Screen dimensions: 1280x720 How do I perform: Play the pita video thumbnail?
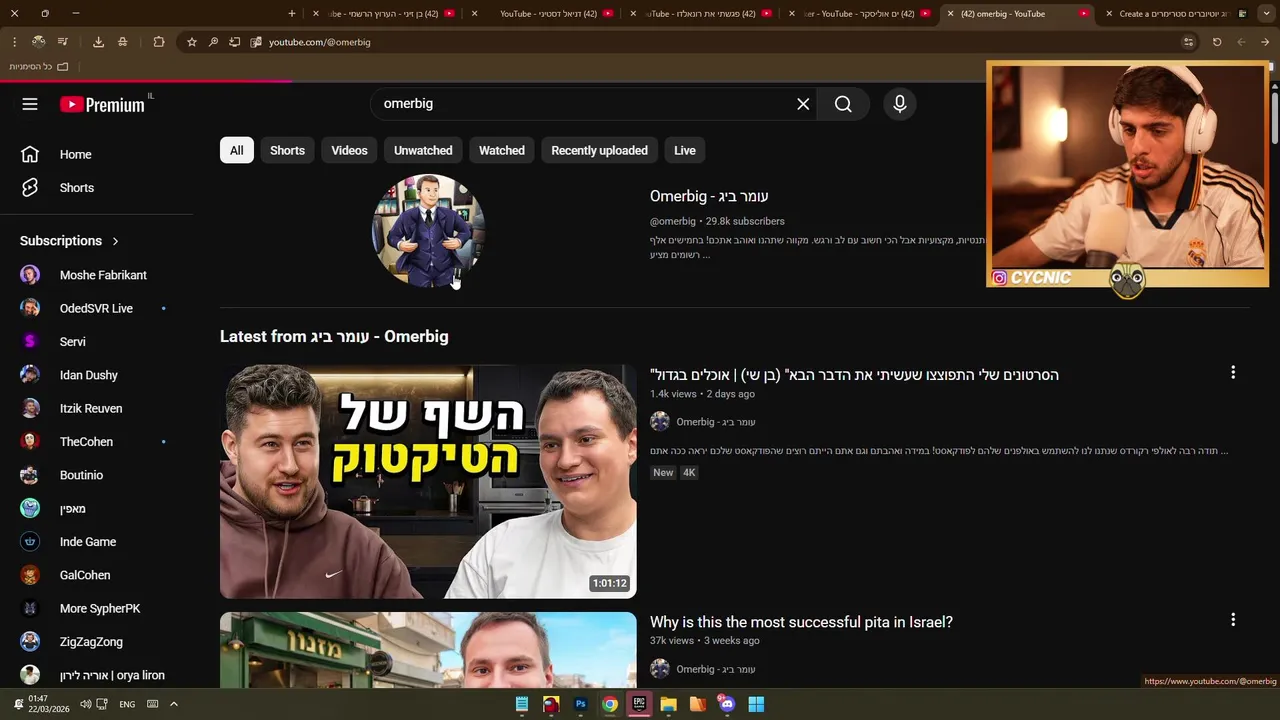click(428, 650)
